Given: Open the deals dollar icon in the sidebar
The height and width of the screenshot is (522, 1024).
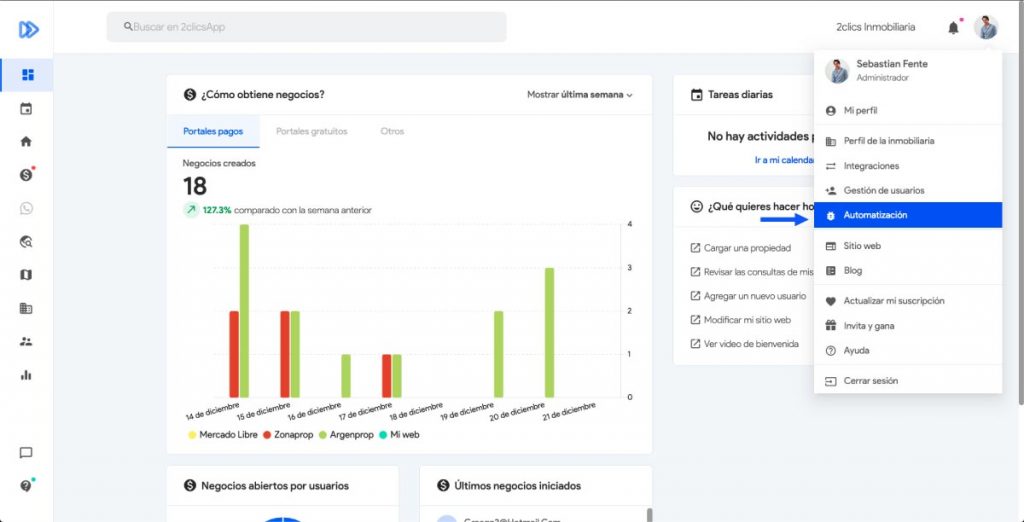Looking at the screenshot, I should click(x=27, y=174).
